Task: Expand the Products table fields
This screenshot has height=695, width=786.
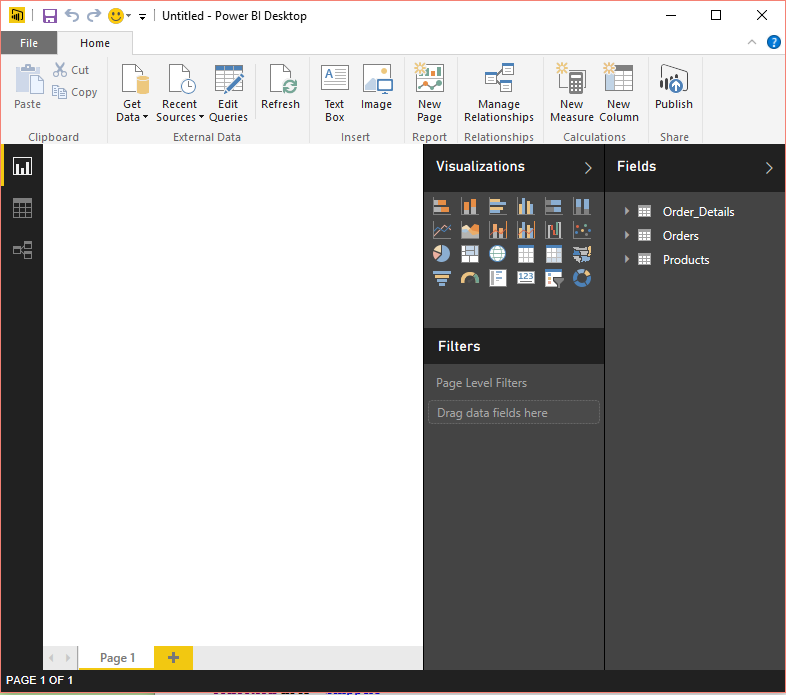Action: (x=627, y=259)
